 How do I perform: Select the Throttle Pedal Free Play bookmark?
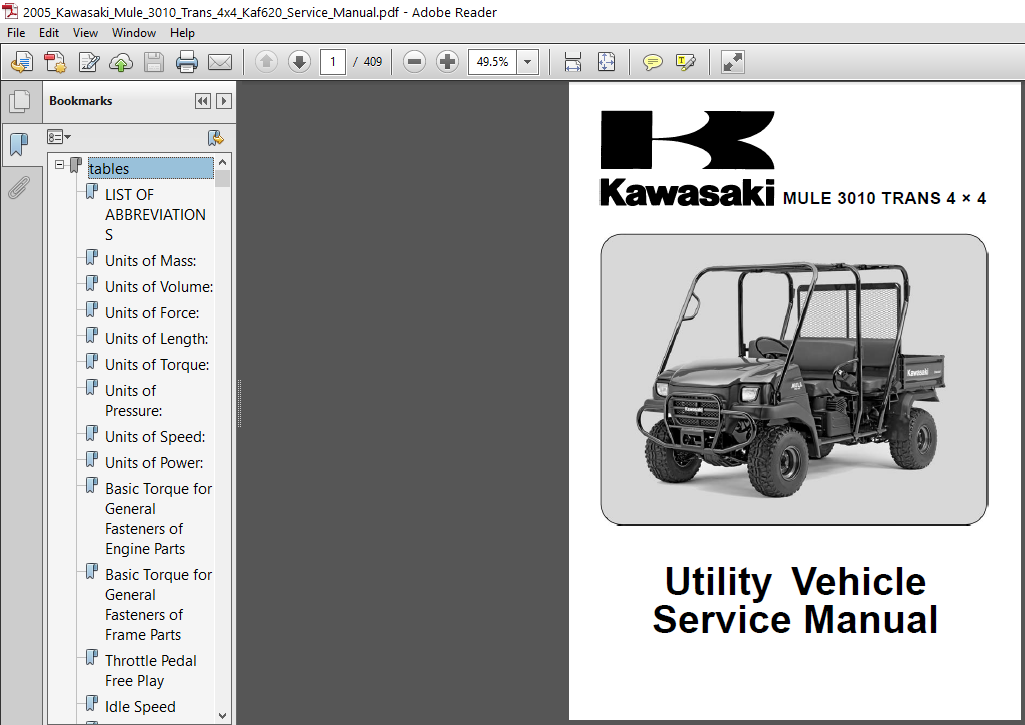[x=150, y=670]
